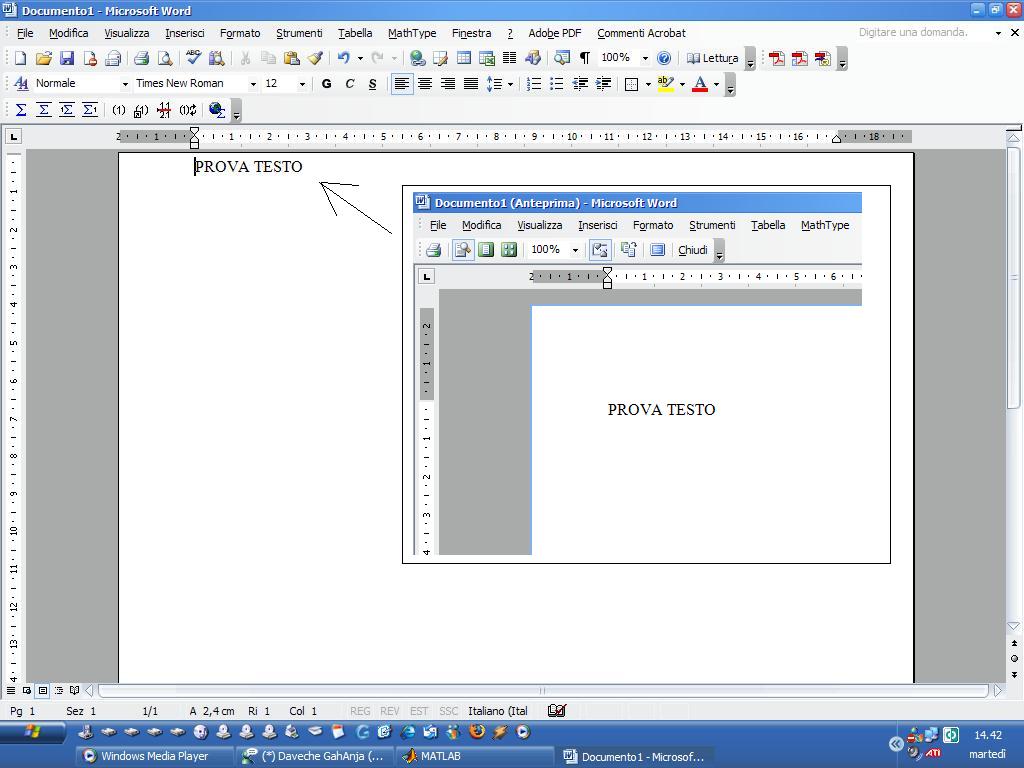Open the Tabella menu
The width and height of the screenshot is (1024, 768).
click(355, 33)
